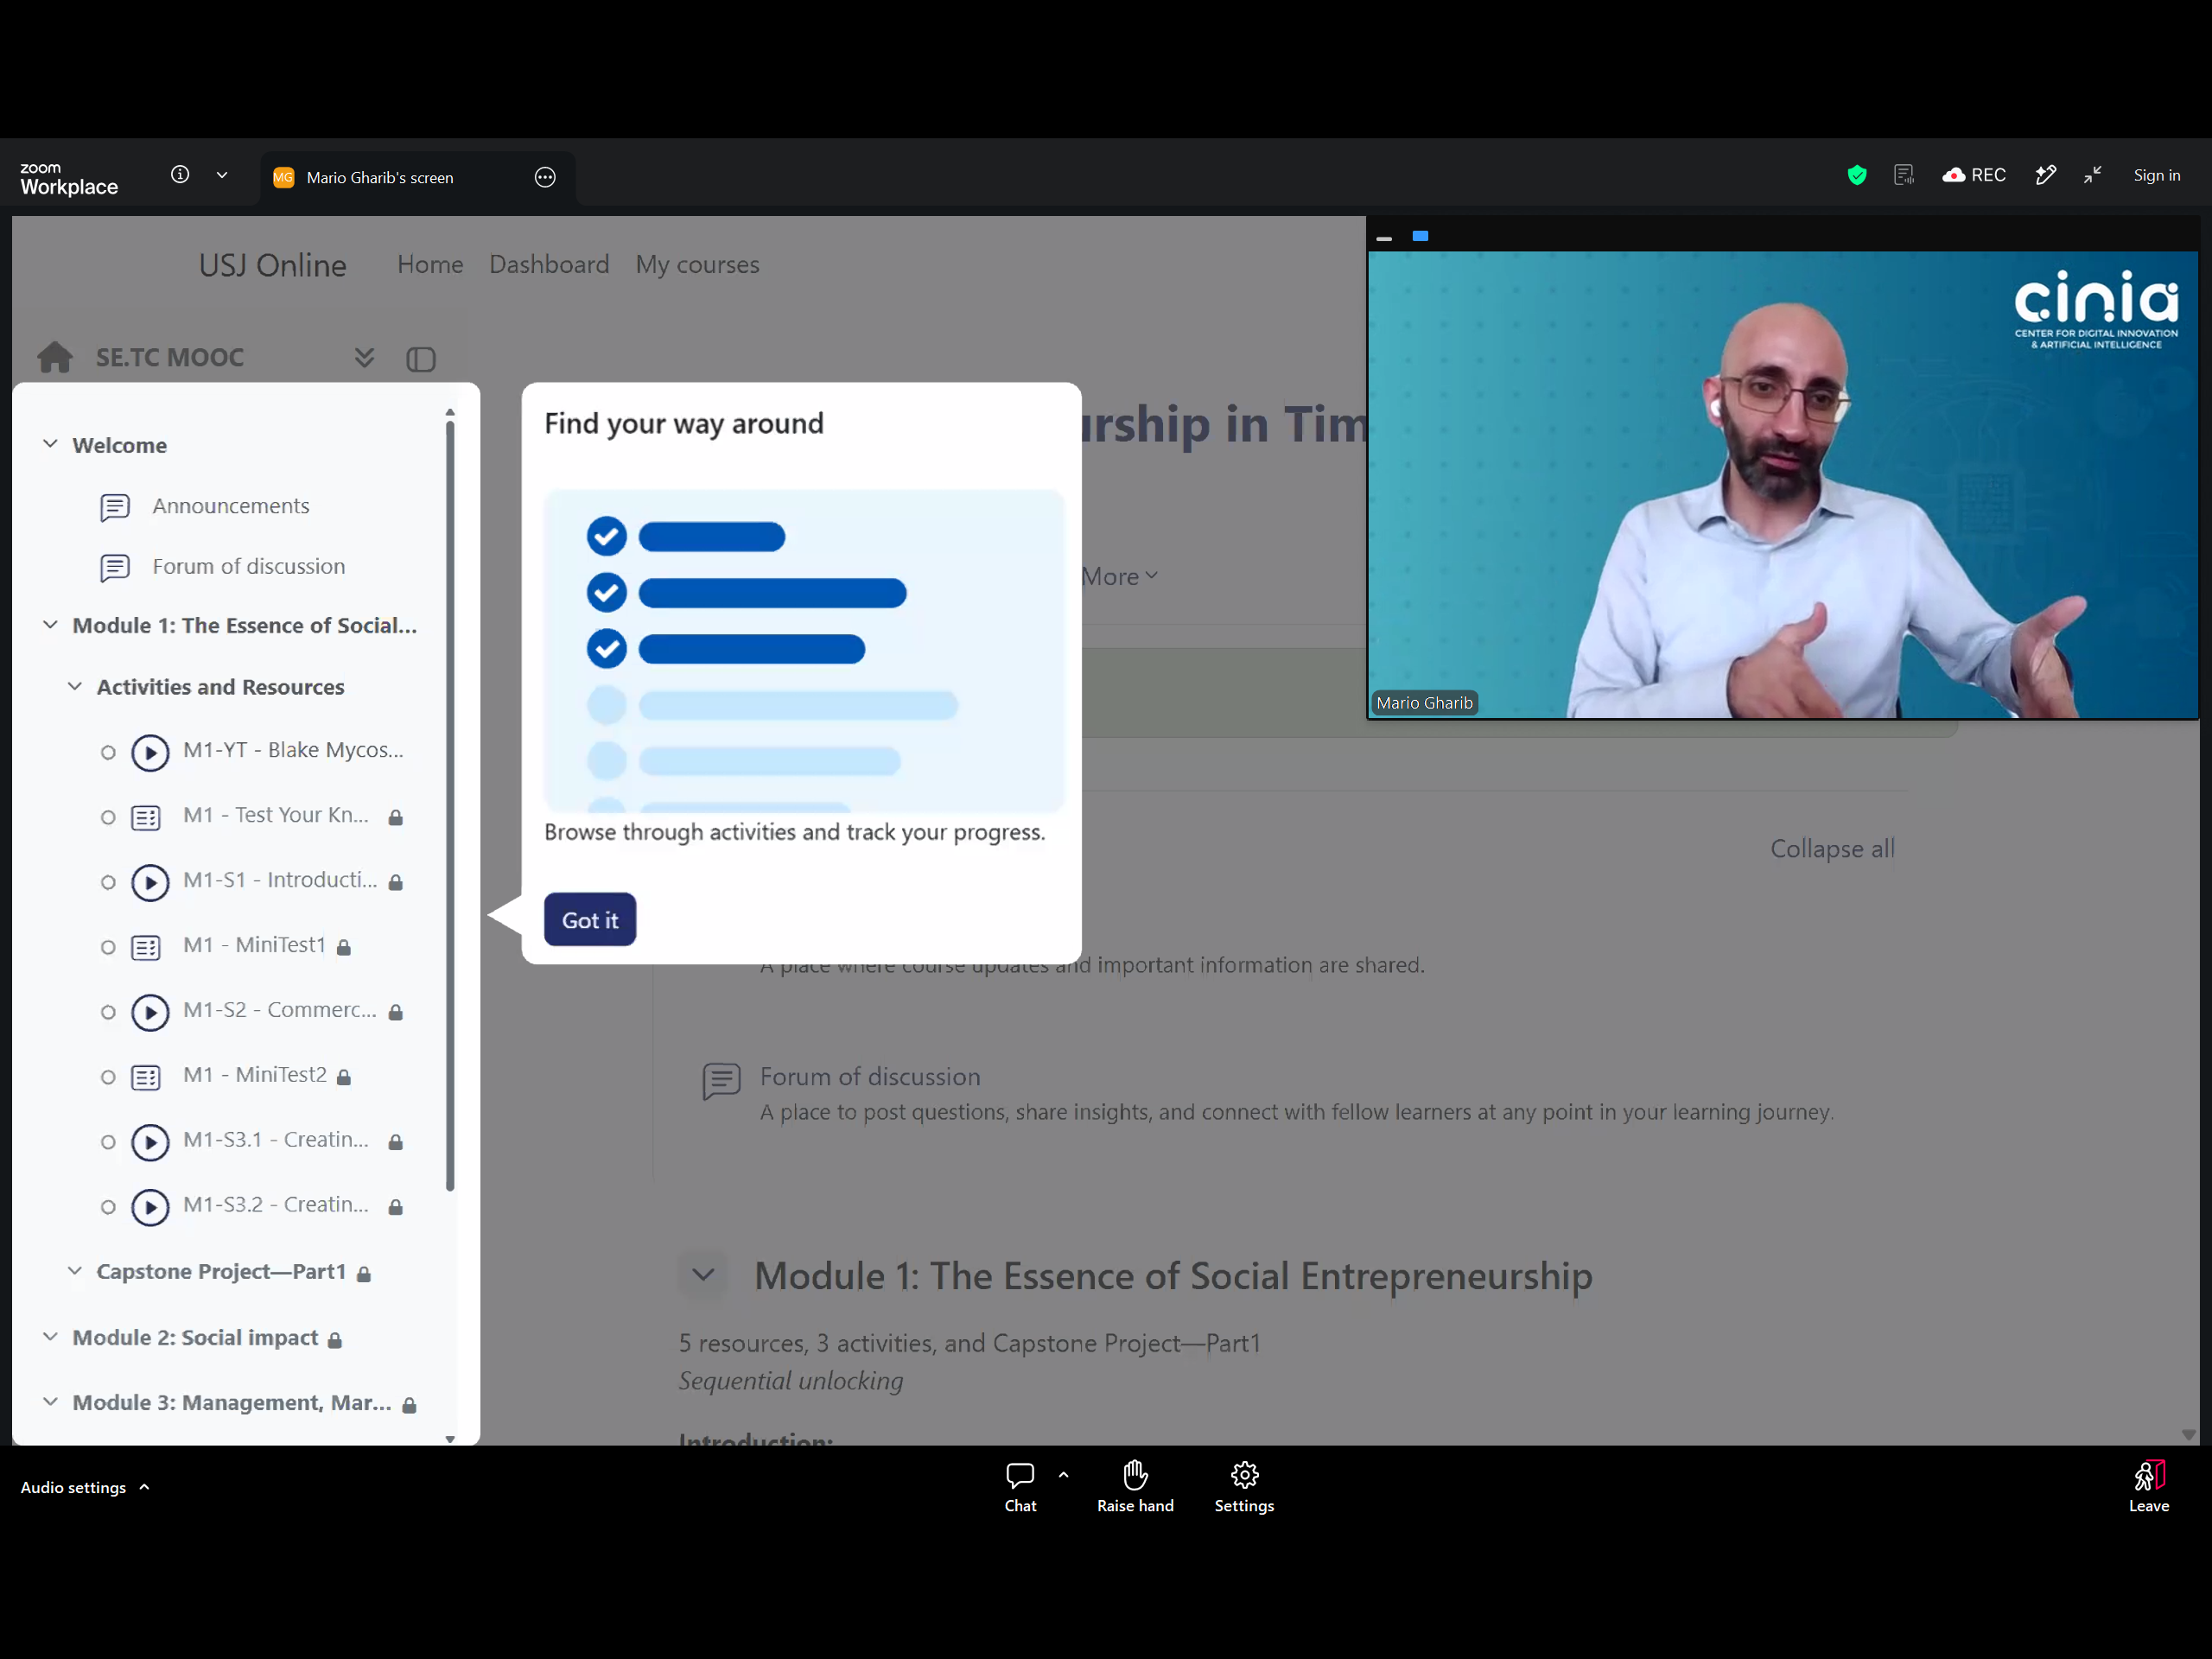
Task: Click the REC cloud recording indicator
Action: [x=1974, y=175]
